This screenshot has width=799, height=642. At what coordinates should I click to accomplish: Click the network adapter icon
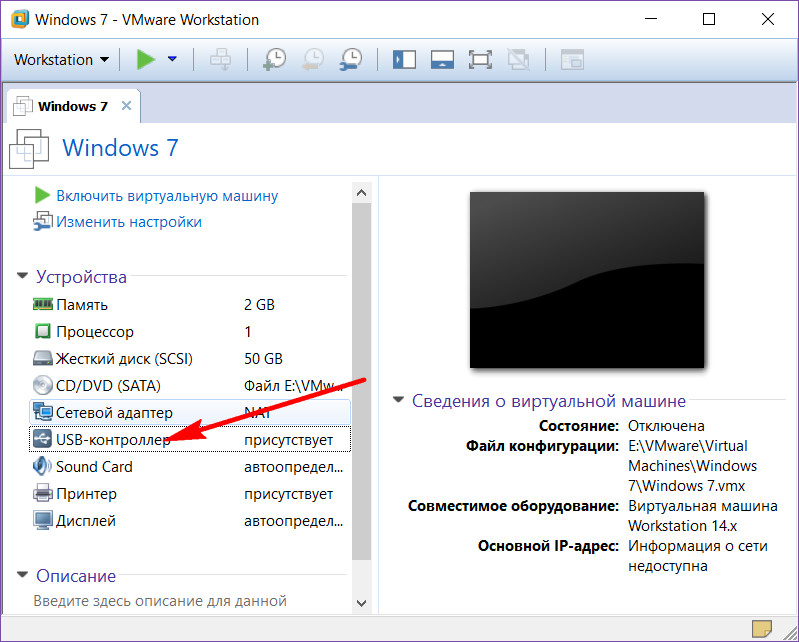tap(42, 412)
